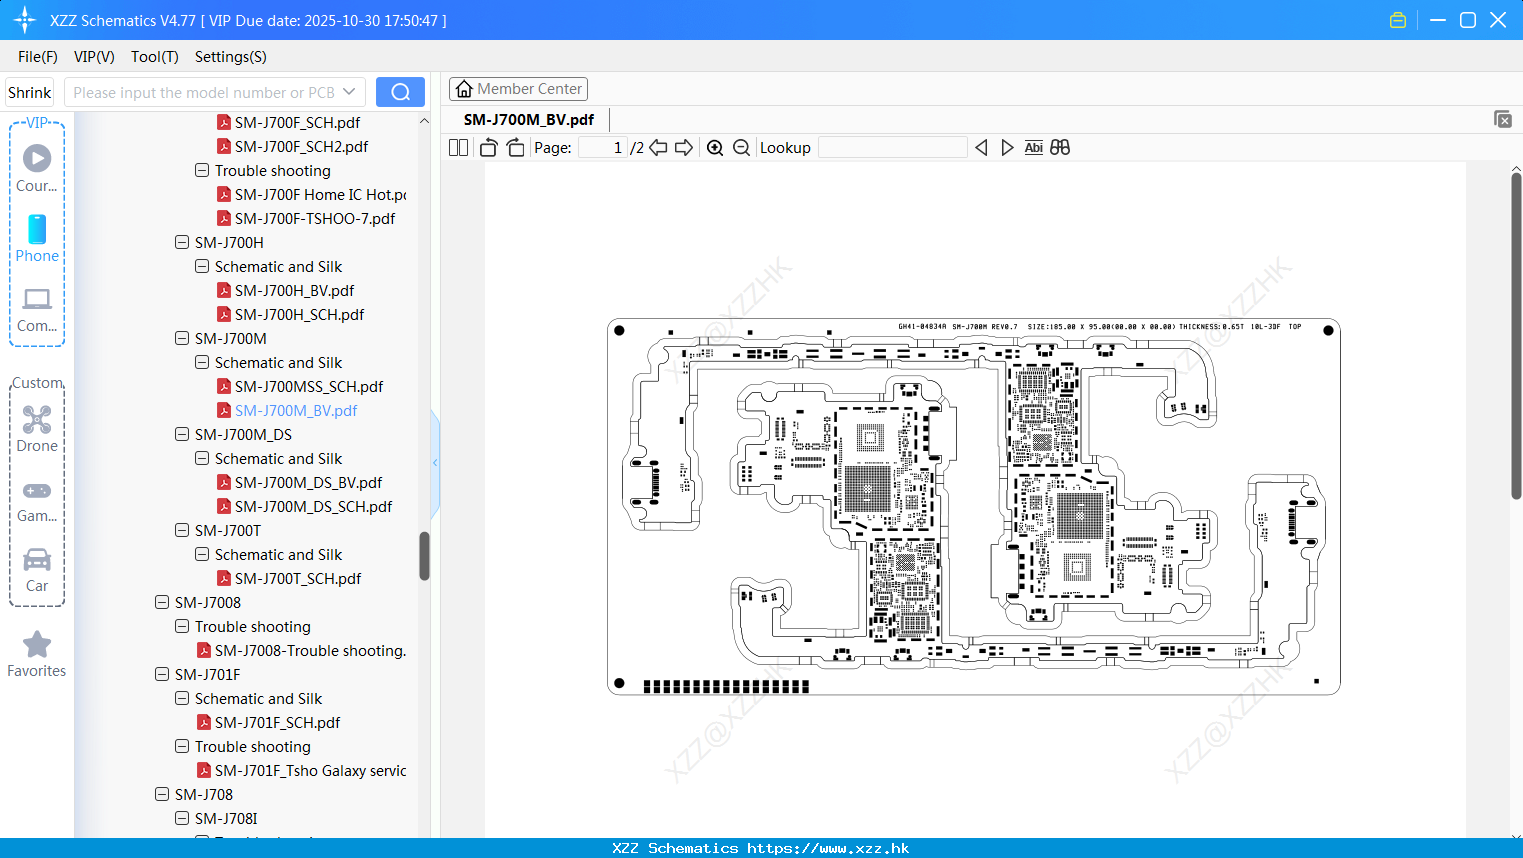Collapse the SM-J700H node
1523x858 pixels.
pos(182,242)
